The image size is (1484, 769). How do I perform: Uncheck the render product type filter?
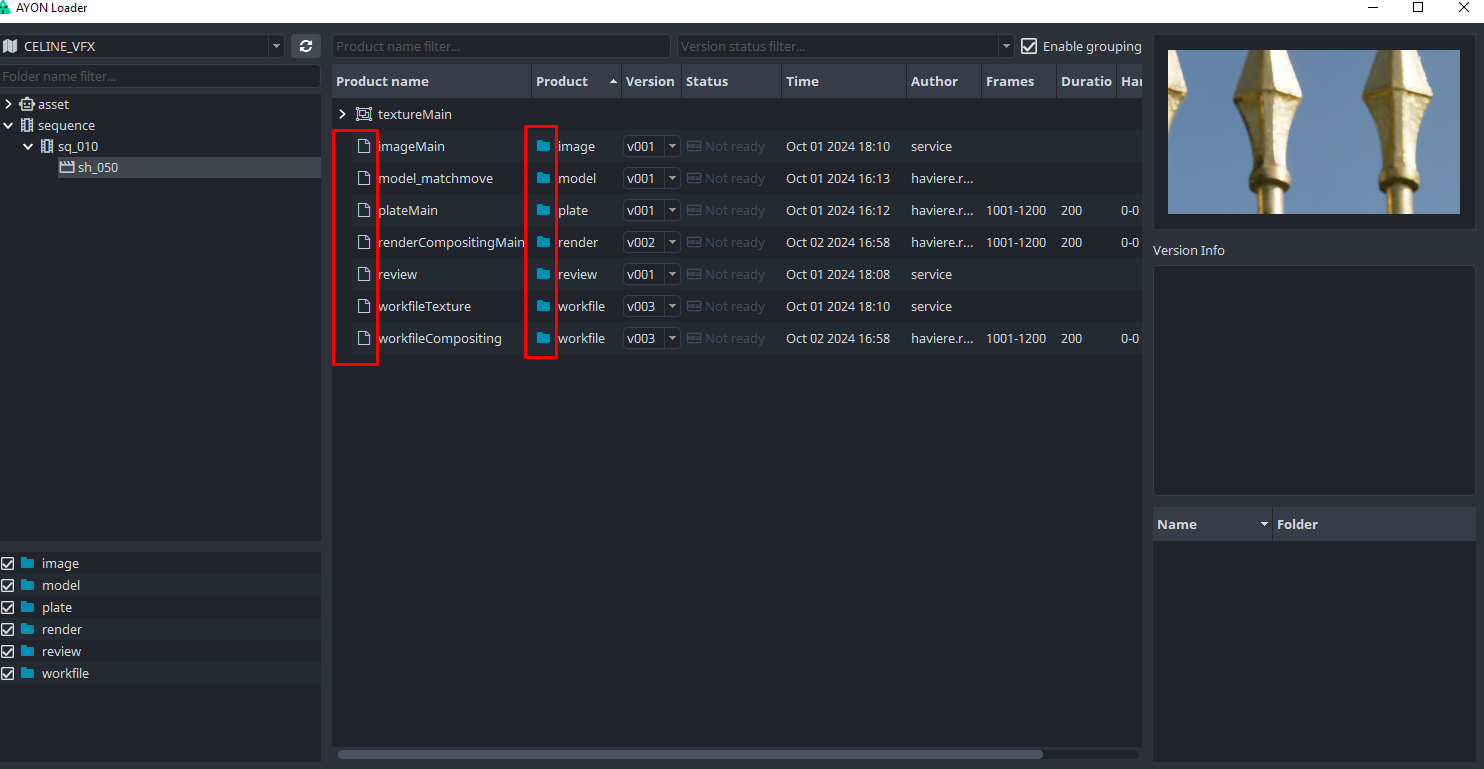coord(8,629)
